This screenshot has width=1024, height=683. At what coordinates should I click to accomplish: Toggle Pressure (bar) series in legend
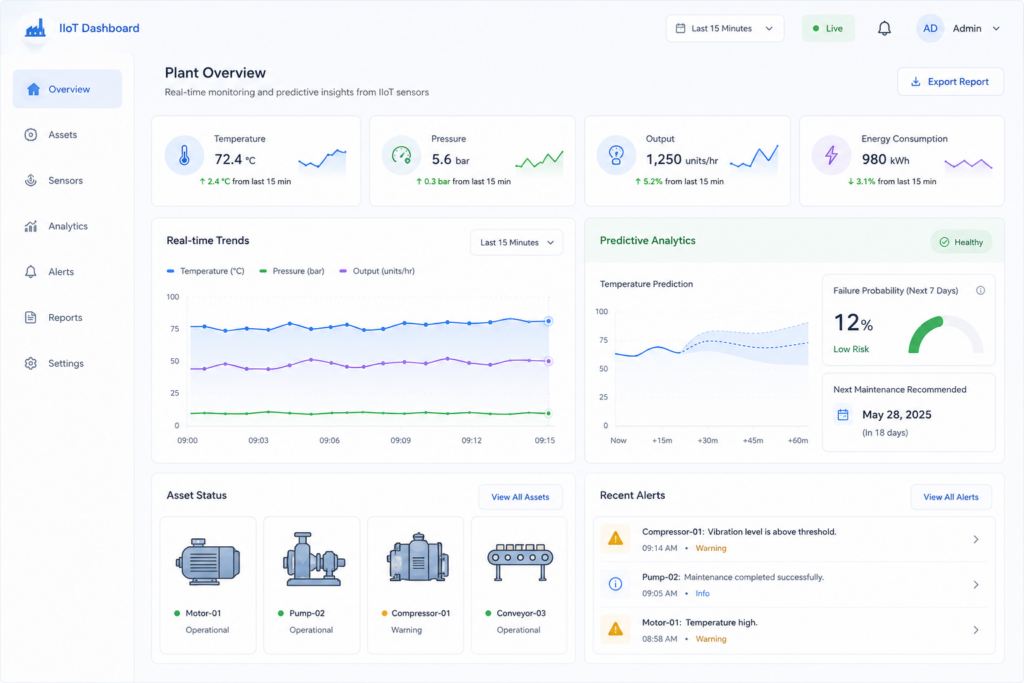pos(292,271)
